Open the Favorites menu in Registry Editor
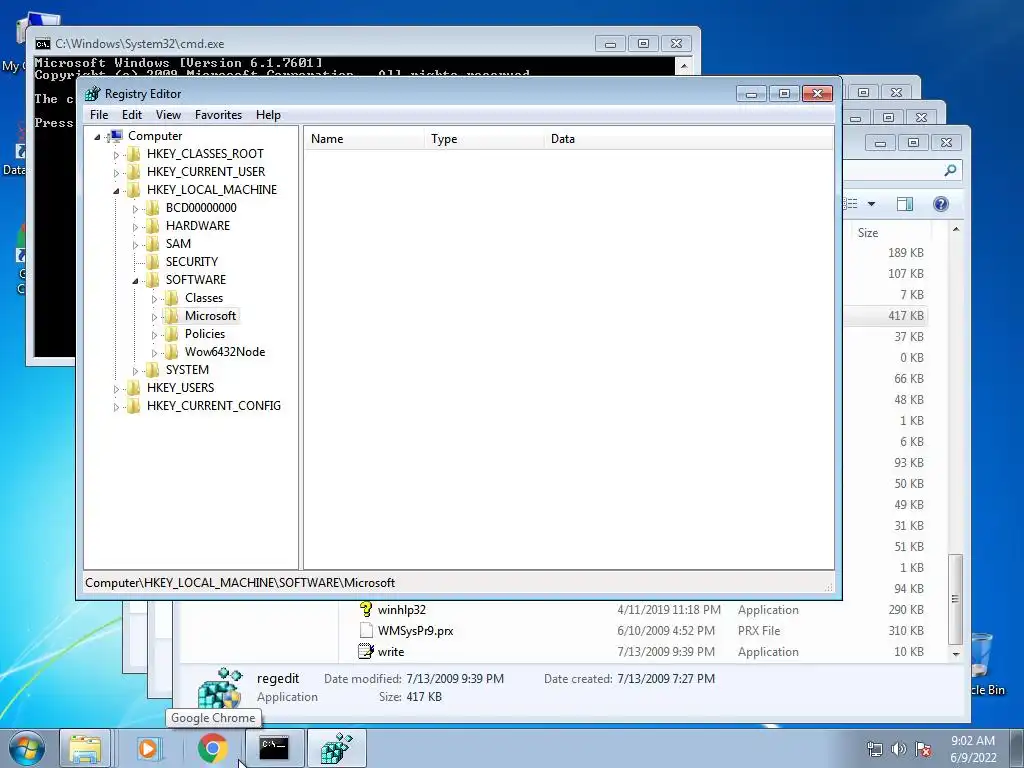1024x768 pixels. [x=218, y=115]
